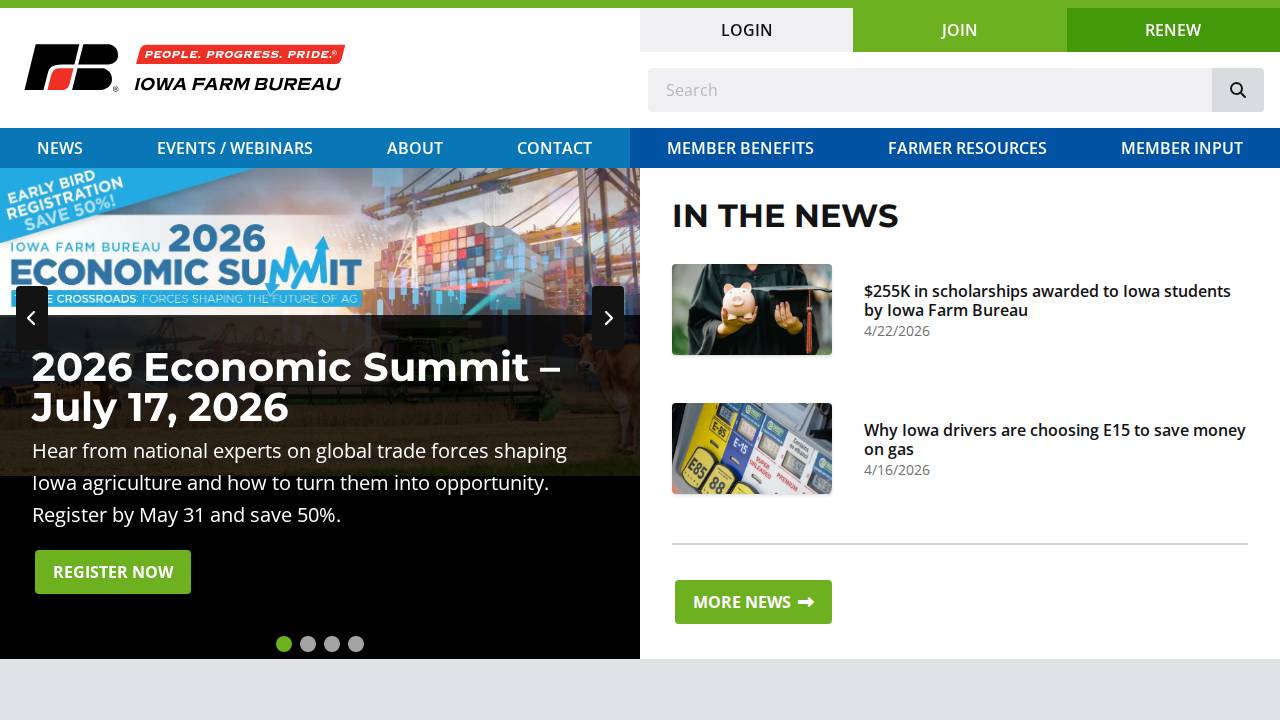Open the NEWS menu item
Image resolution: width=1280 pixels, height=720 pixels.
[x=59, y=148]
